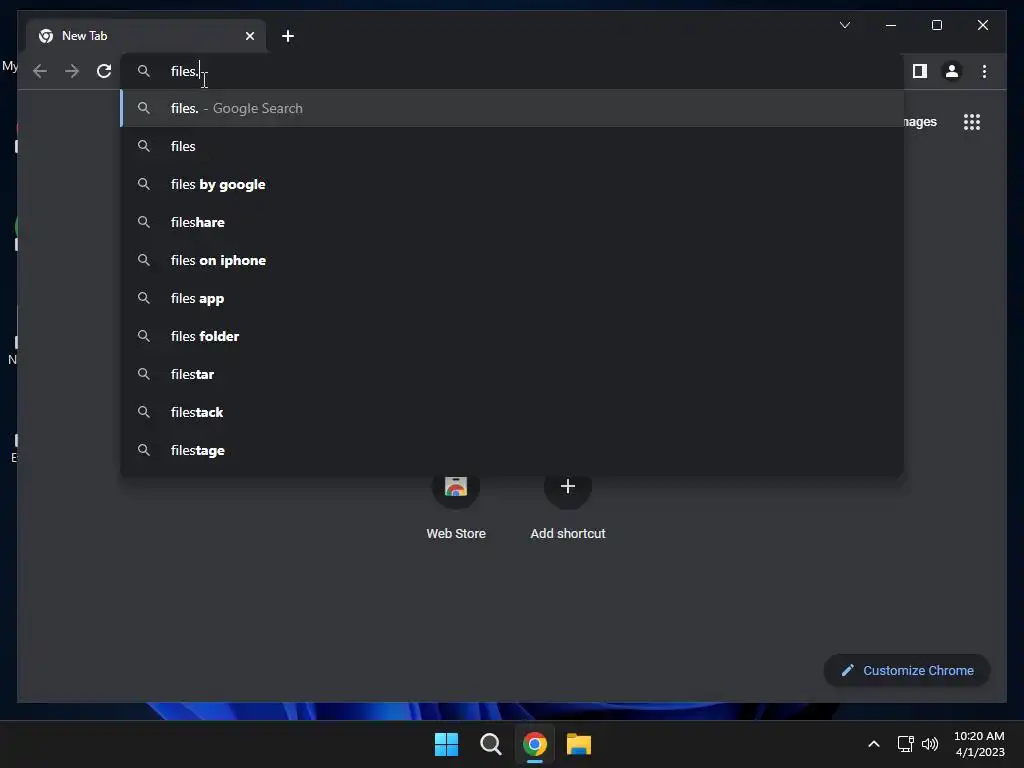Open the side panel icon
Image resolution: width=1024 pixels, height=768 pixels.
point(920,71)
